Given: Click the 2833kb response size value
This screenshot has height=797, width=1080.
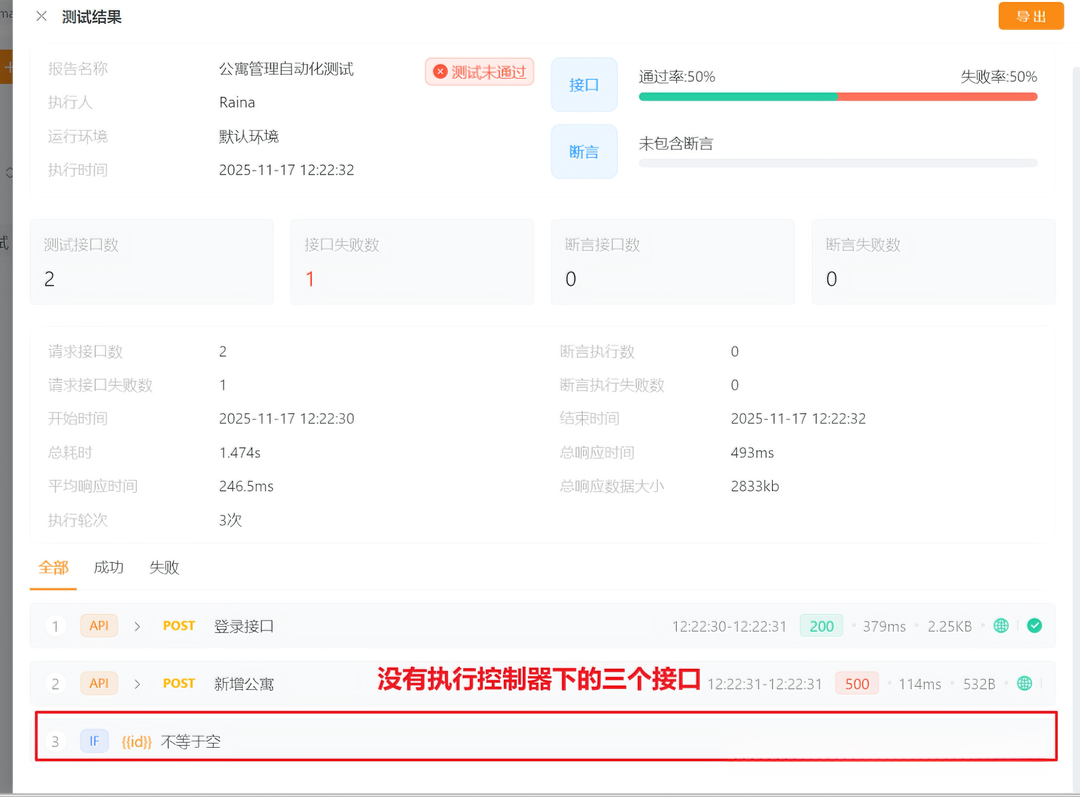Looking at the screenshot, I should pyautogui.click(x=755, y=486).
